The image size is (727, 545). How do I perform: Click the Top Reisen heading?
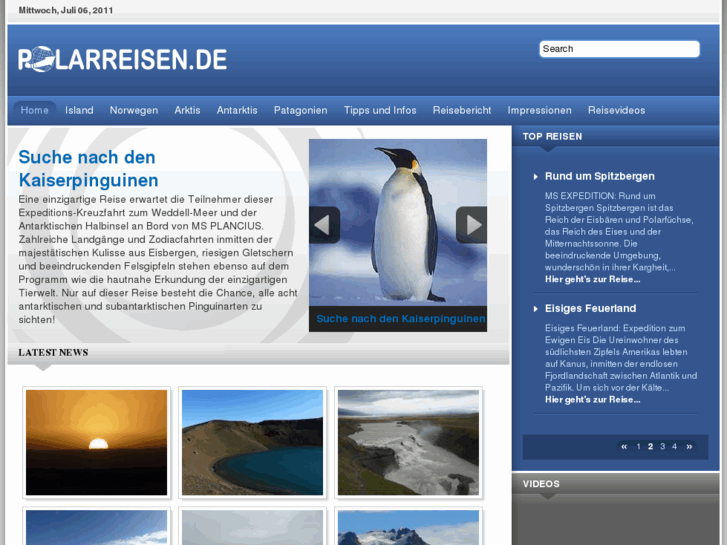point(552,137)
